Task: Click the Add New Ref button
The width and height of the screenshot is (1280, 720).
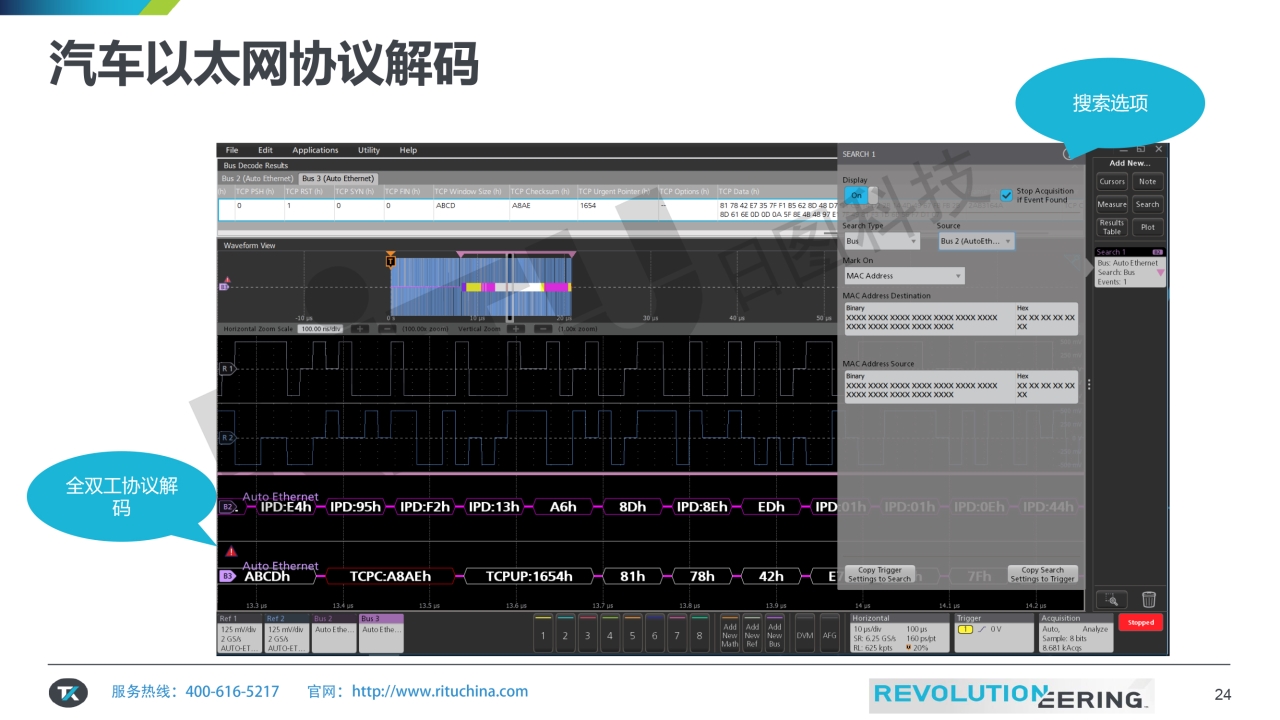Action: tap(752, 635)
